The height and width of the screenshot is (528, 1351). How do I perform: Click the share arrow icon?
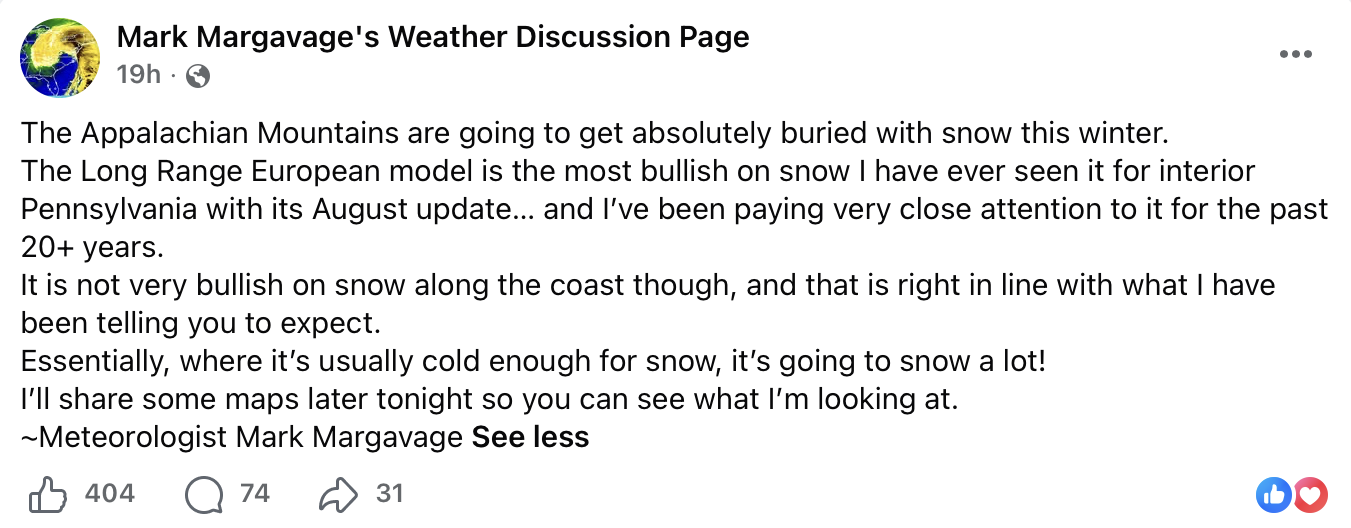coord(338,493)
